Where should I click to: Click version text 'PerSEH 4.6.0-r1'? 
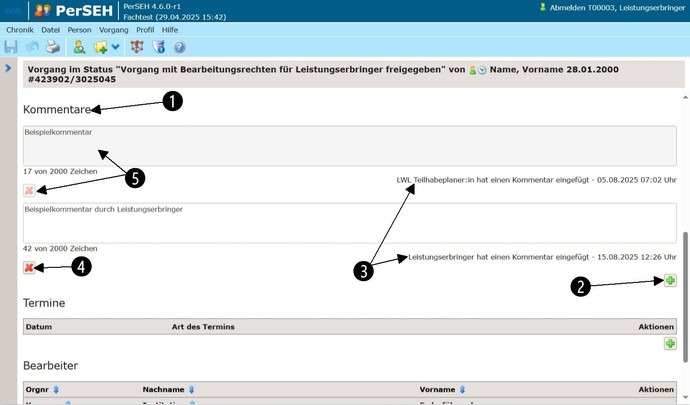pyautogui.click(x=152, y=7)
